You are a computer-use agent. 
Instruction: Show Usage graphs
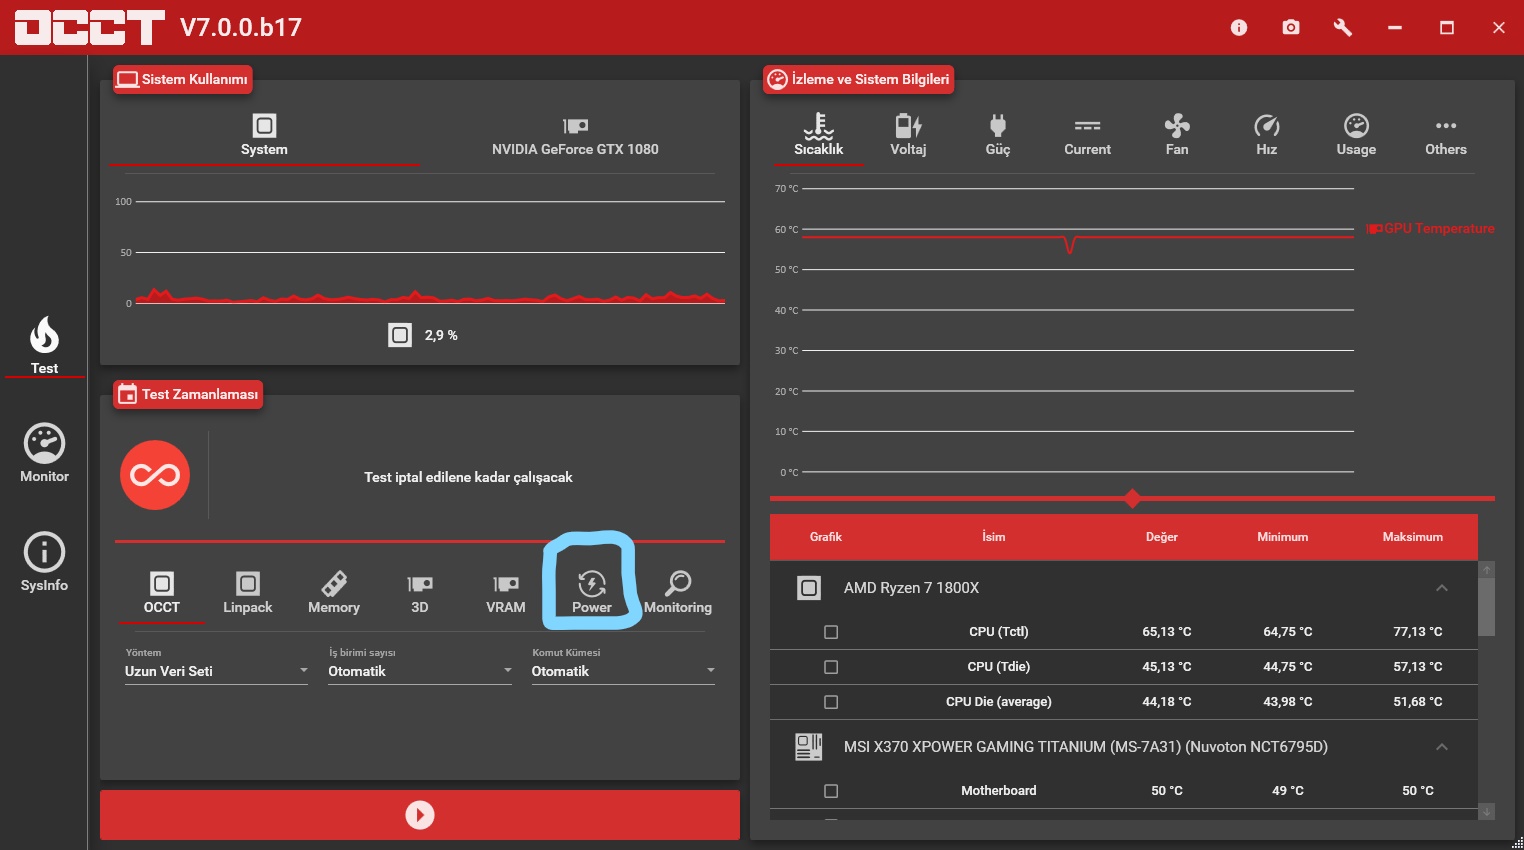pyautogui.click(x=1356, y=135)
